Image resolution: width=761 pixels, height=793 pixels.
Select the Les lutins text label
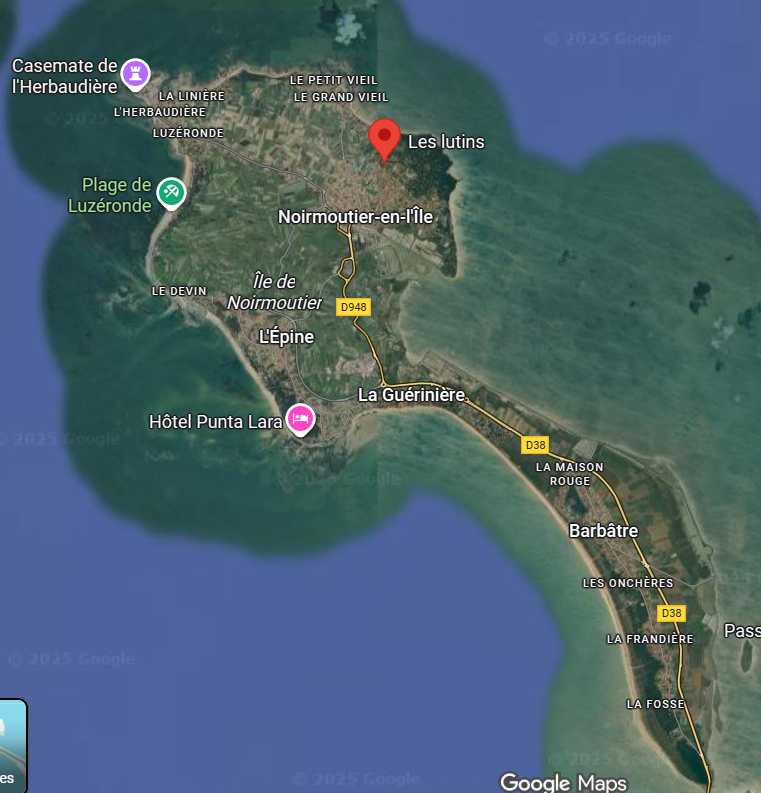point(446,142)
